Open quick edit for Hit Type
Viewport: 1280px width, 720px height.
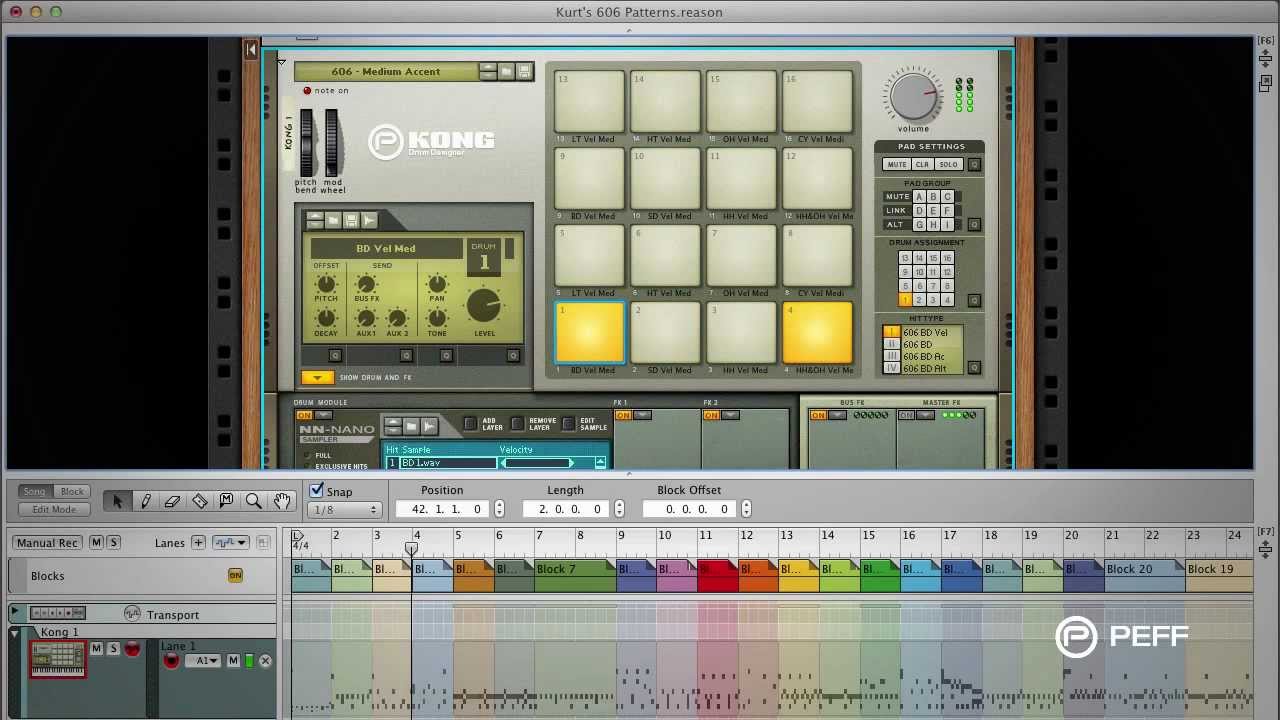[974, 368]
